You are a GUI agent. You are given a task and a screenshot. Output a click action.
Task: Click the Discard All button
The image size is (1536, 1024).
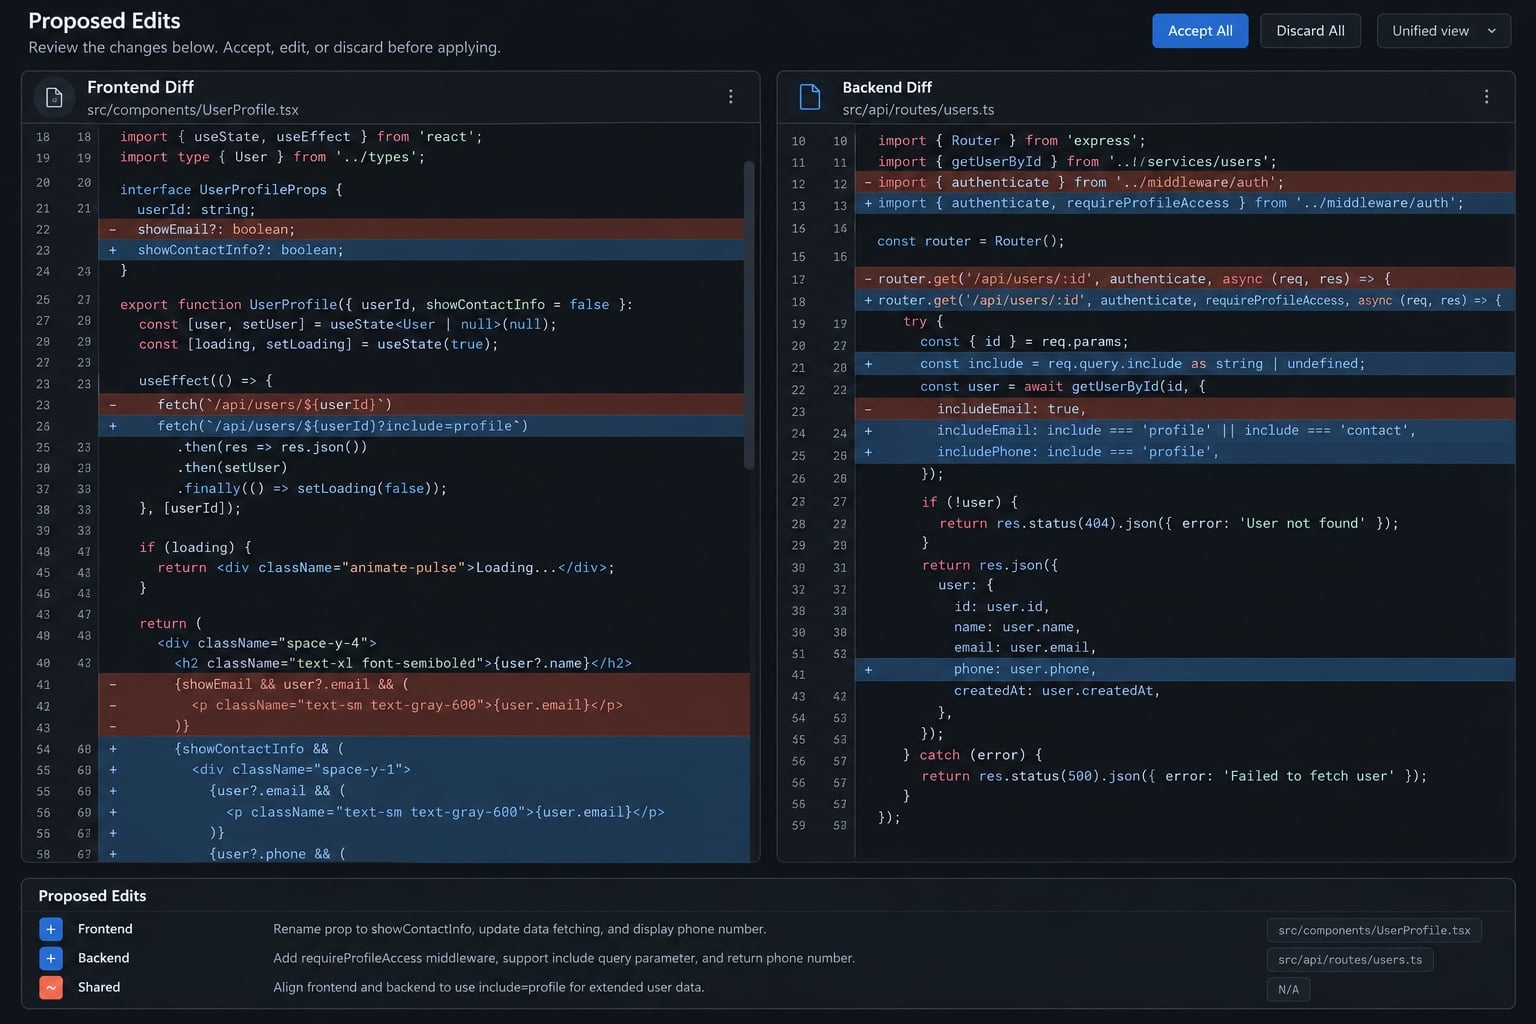point(1310,31)
